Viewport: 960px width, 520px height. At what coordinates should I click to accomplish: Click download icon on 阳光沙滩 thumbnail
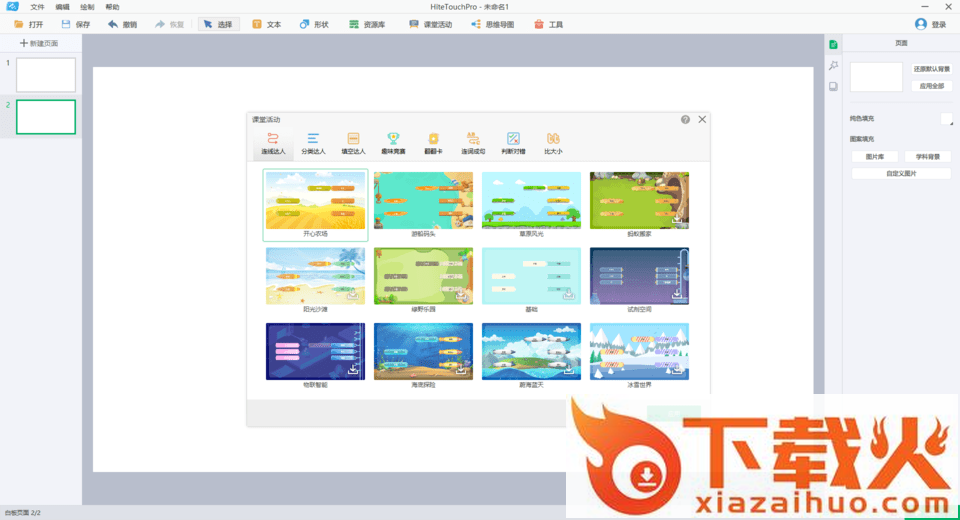click(353, 295)
